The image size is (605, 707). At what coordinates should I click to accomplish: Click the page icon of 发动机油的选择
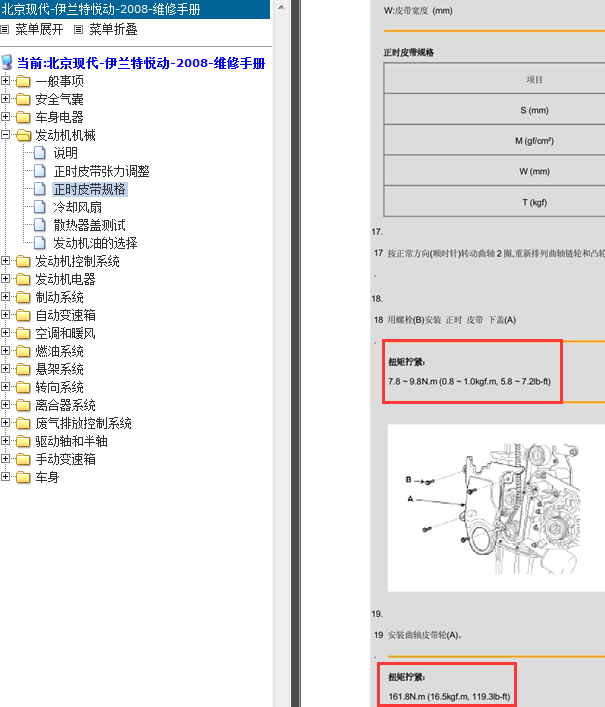tap(40, 243)
